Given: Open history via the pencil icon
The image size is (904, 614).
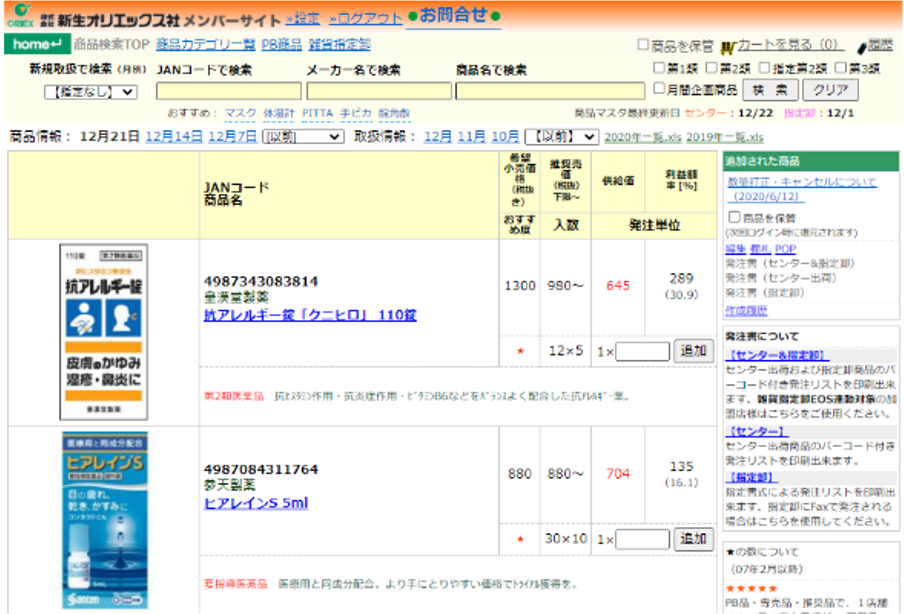Looking at the screenshot, I should 862,47.
